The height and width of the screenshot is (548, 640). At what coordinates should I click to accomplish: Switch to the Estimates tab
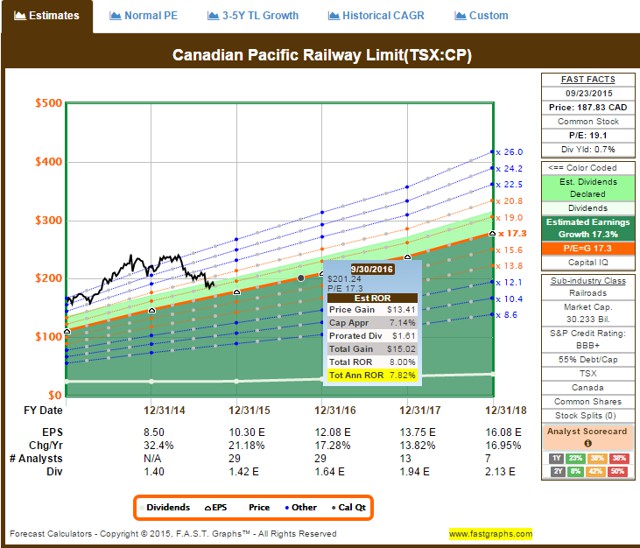(47, 16)
